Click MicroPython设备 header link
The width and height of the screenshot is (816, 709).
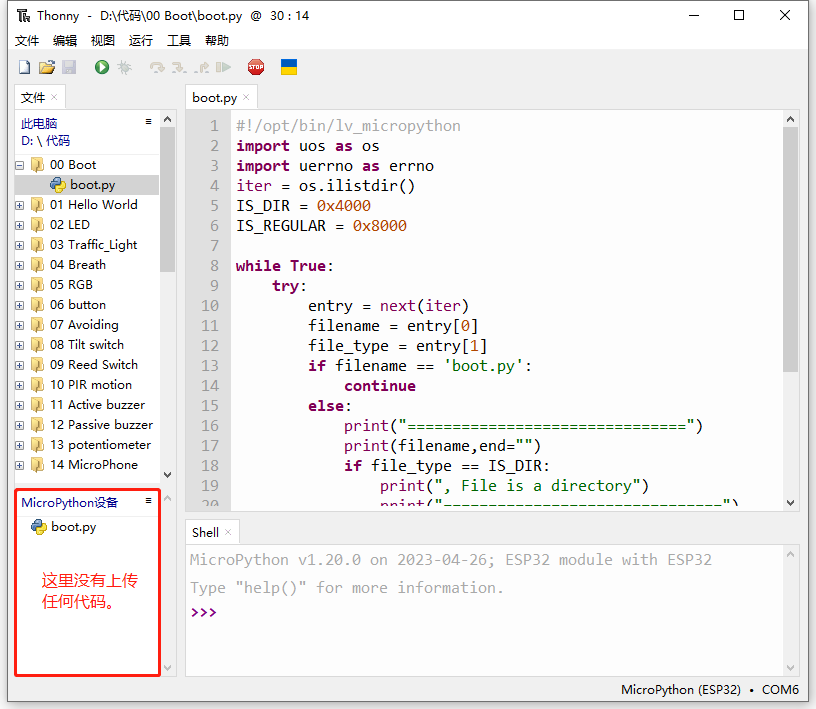click(70, 502)
